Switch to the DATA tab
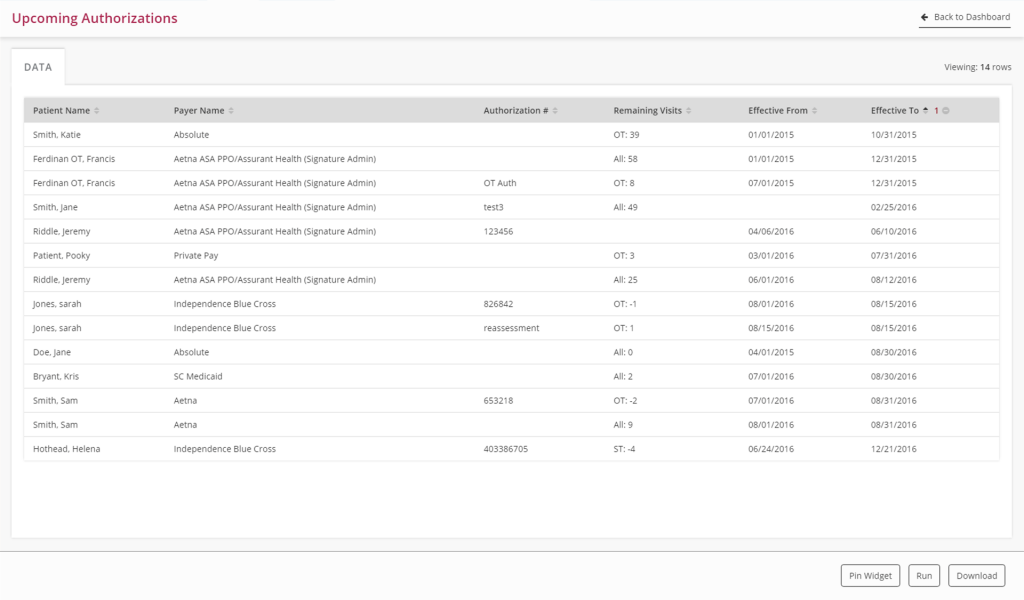 click(x=38, y=67)
